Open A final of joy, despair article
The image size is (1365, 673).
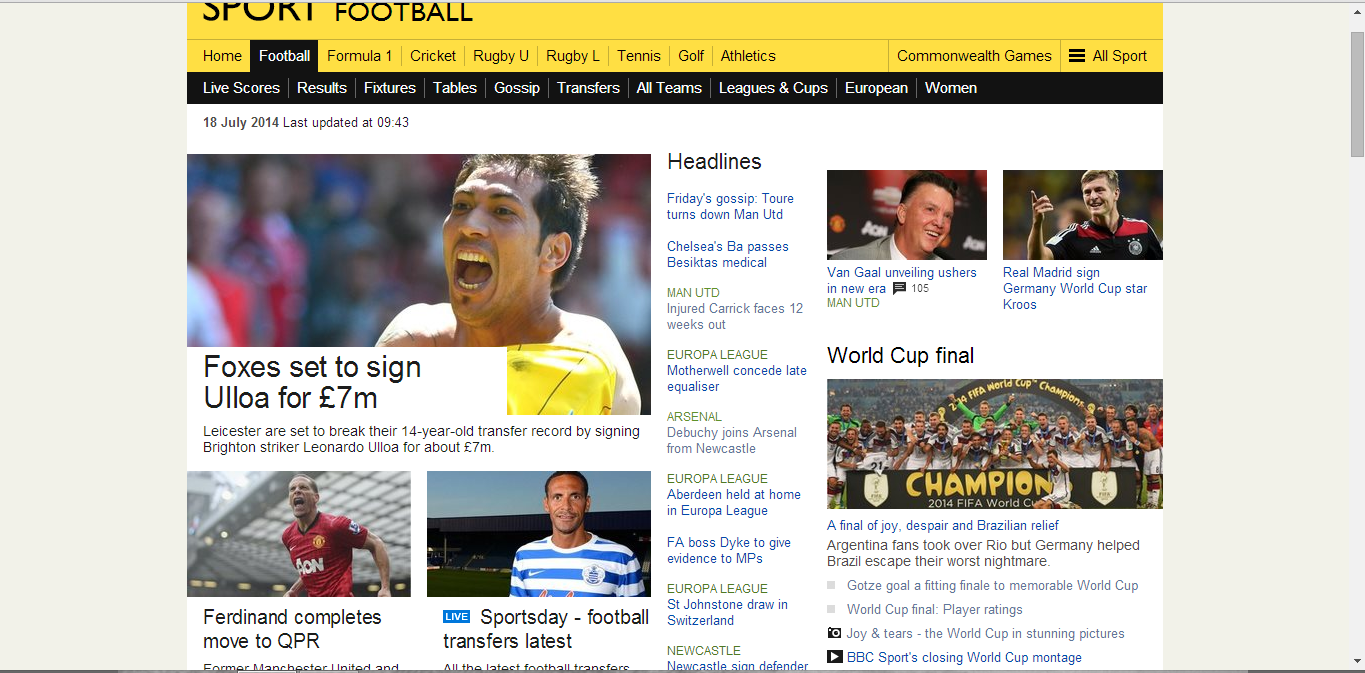[x=943, y=526]
